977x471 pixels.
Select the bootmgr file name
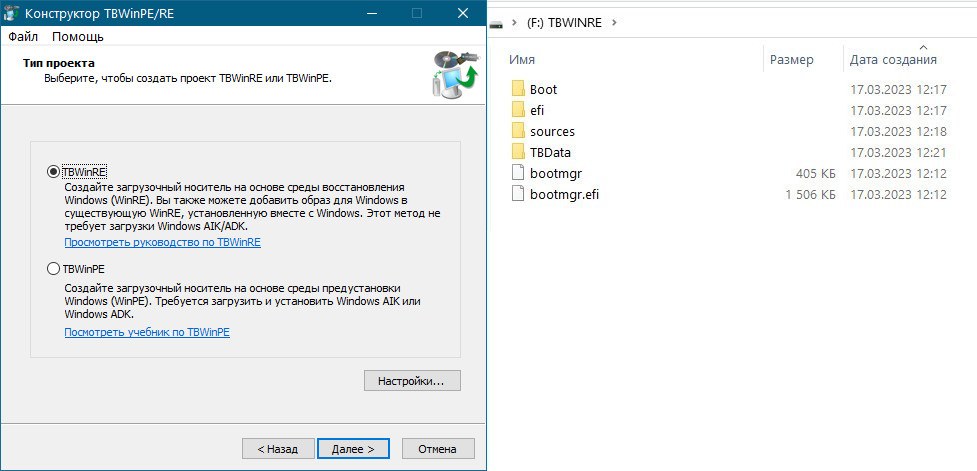(x=556, y=174)
